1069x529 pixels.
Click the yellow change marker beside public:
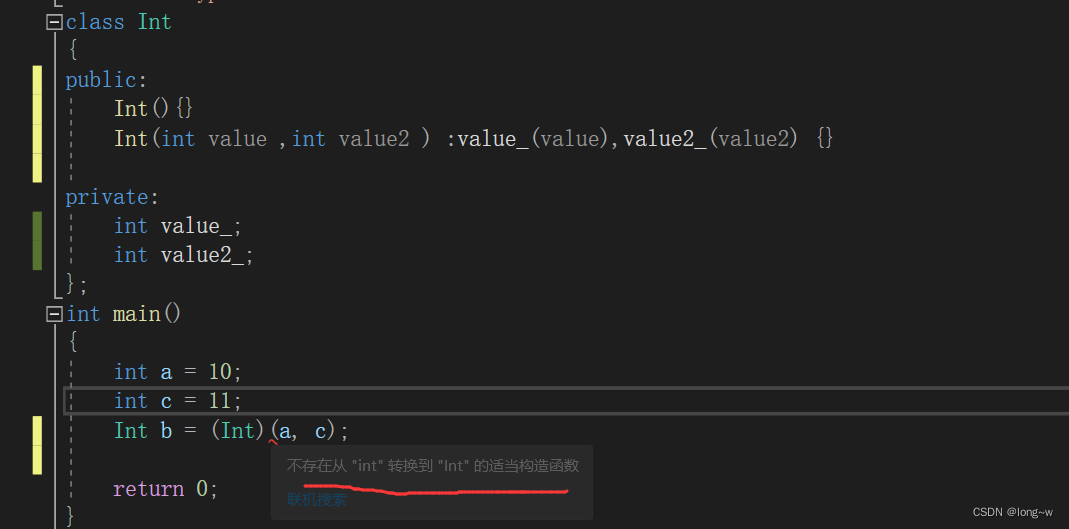click(38, 80)
